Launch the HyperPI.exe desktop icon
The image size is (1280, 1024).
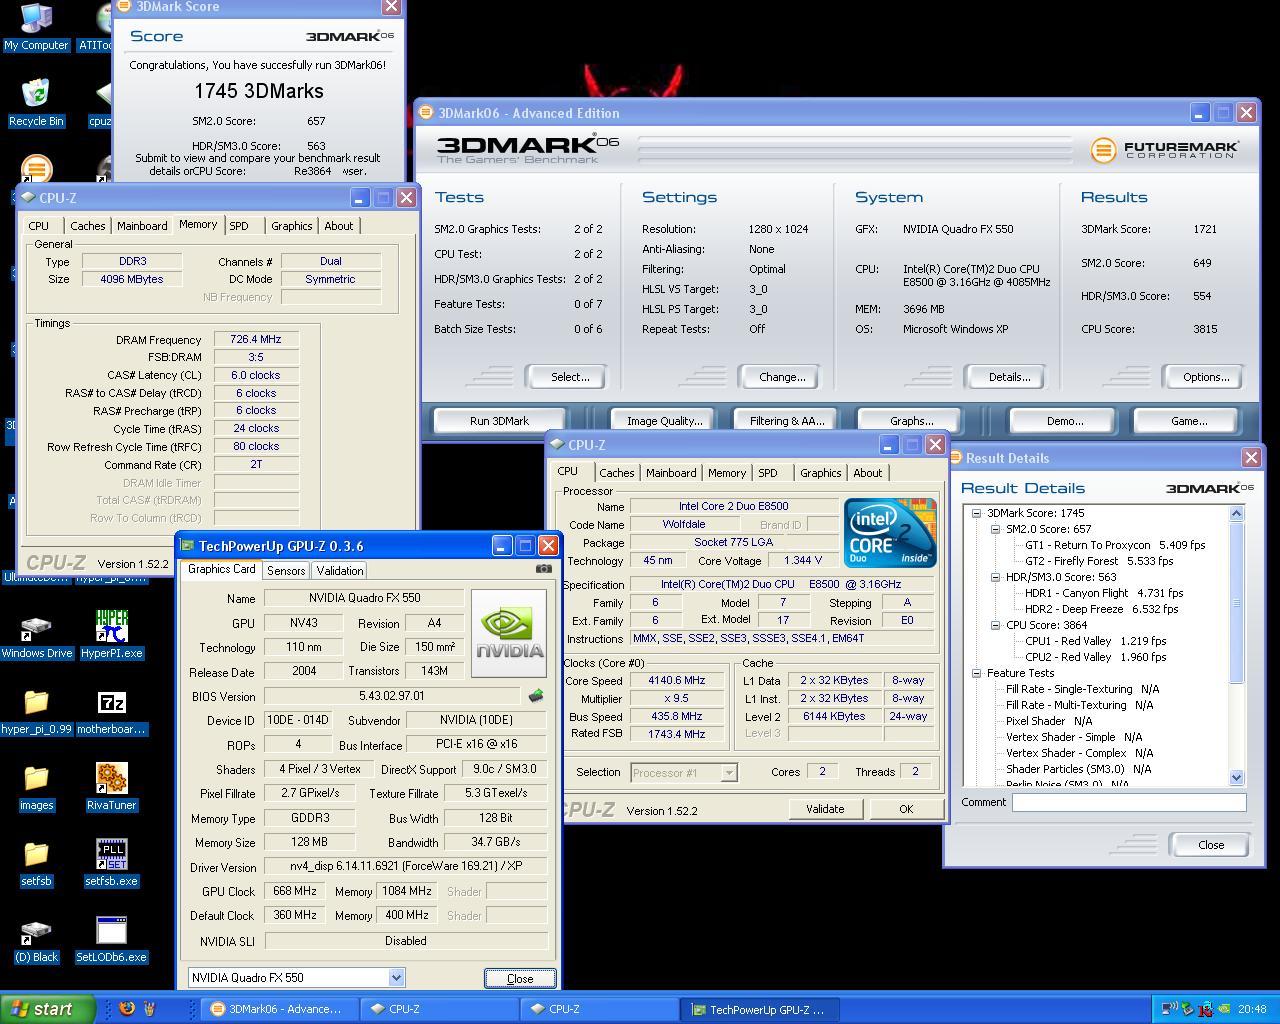pos(111,635)
